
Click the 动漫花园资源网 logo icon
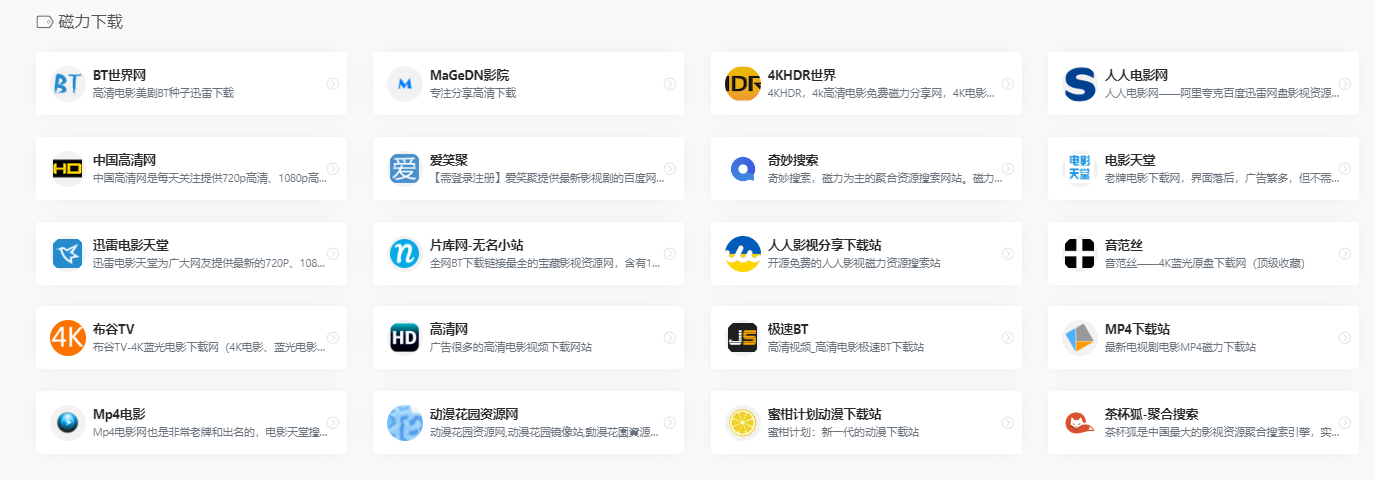click(405, 423)
